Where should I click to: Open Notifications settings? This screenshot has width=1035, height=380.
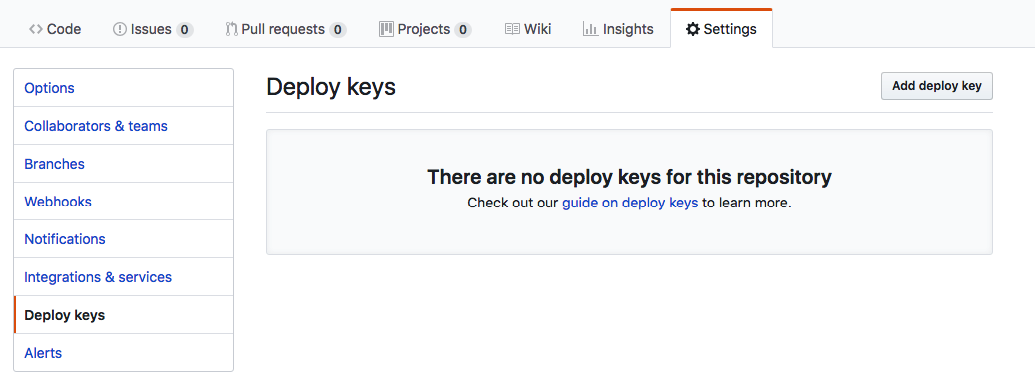coord(123,239)
